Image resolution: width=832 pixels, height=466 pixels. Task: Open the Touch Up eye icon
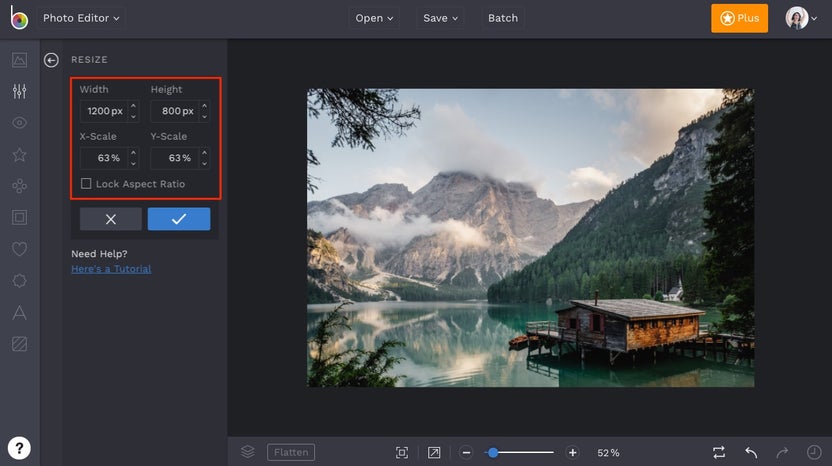tap(20, 123)
